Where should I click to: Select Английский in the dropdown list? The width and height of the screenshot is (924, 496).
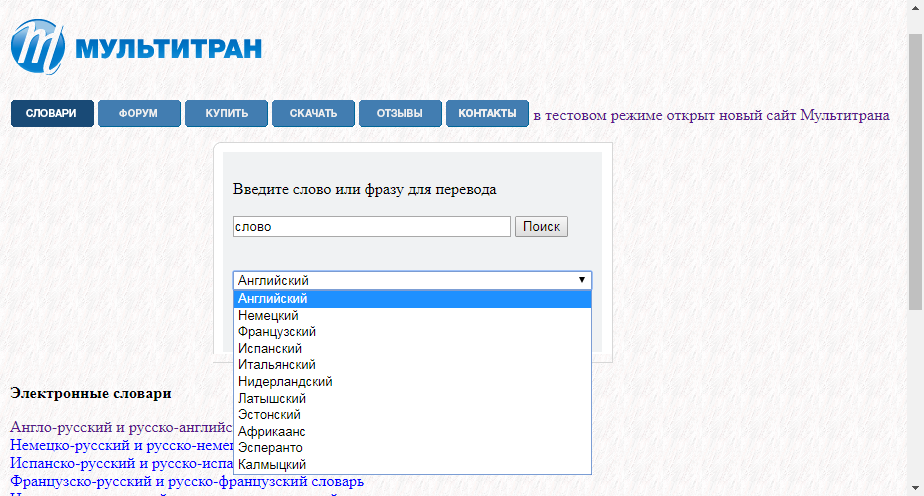coord(412,299)
